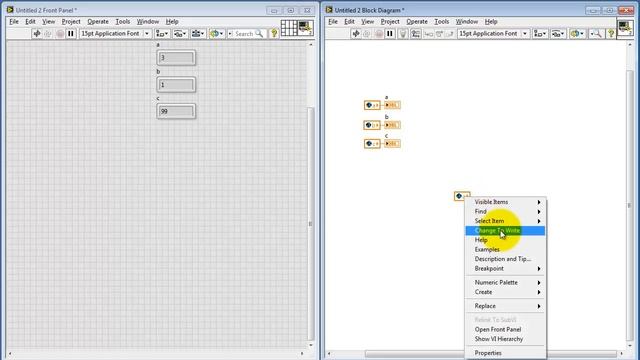Open Reorder menu in Front Panel toolbar
This screenshot has height=360, width=640.
tap(216, 33)
